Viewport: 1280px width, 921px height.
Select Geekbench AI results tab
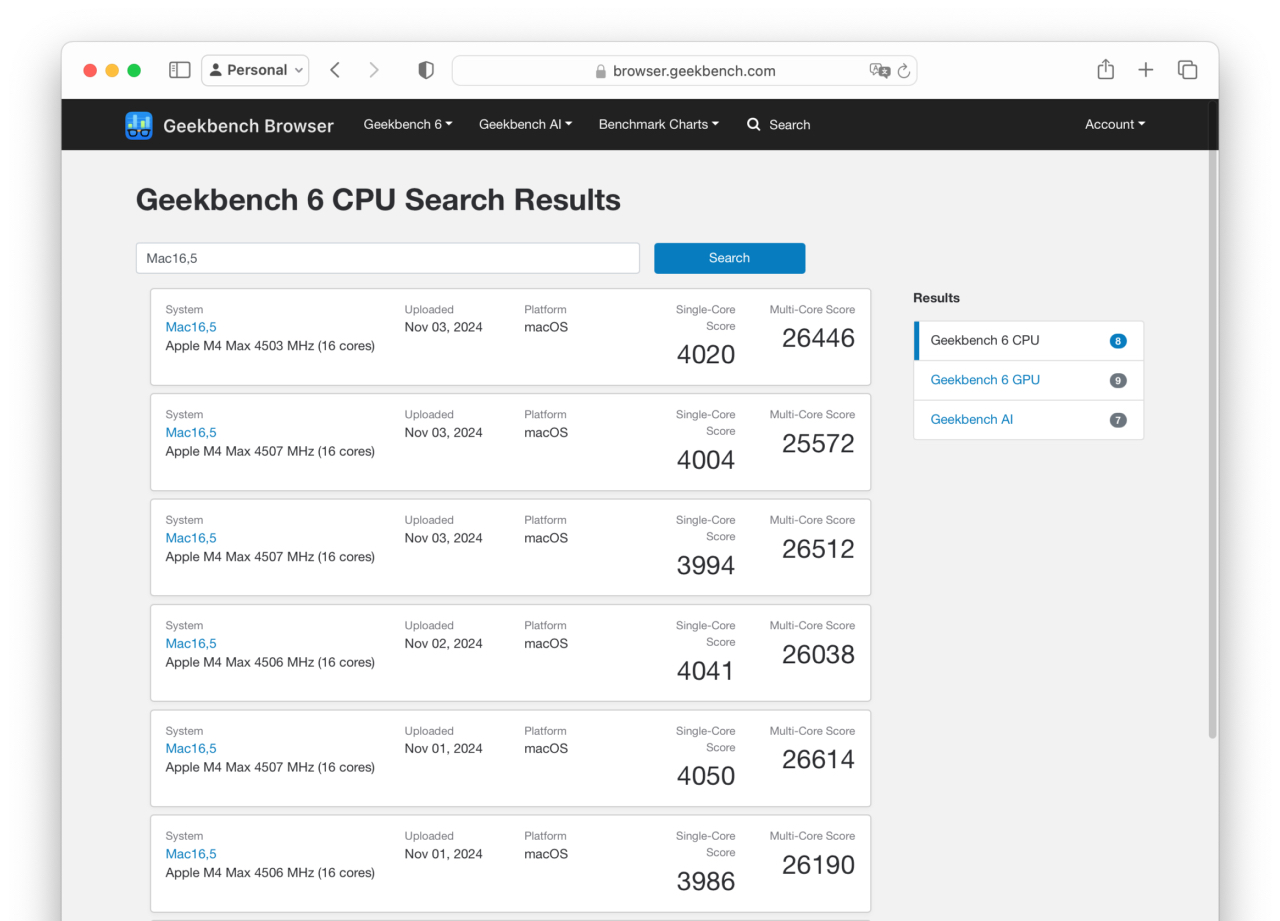pos(1029,420)
